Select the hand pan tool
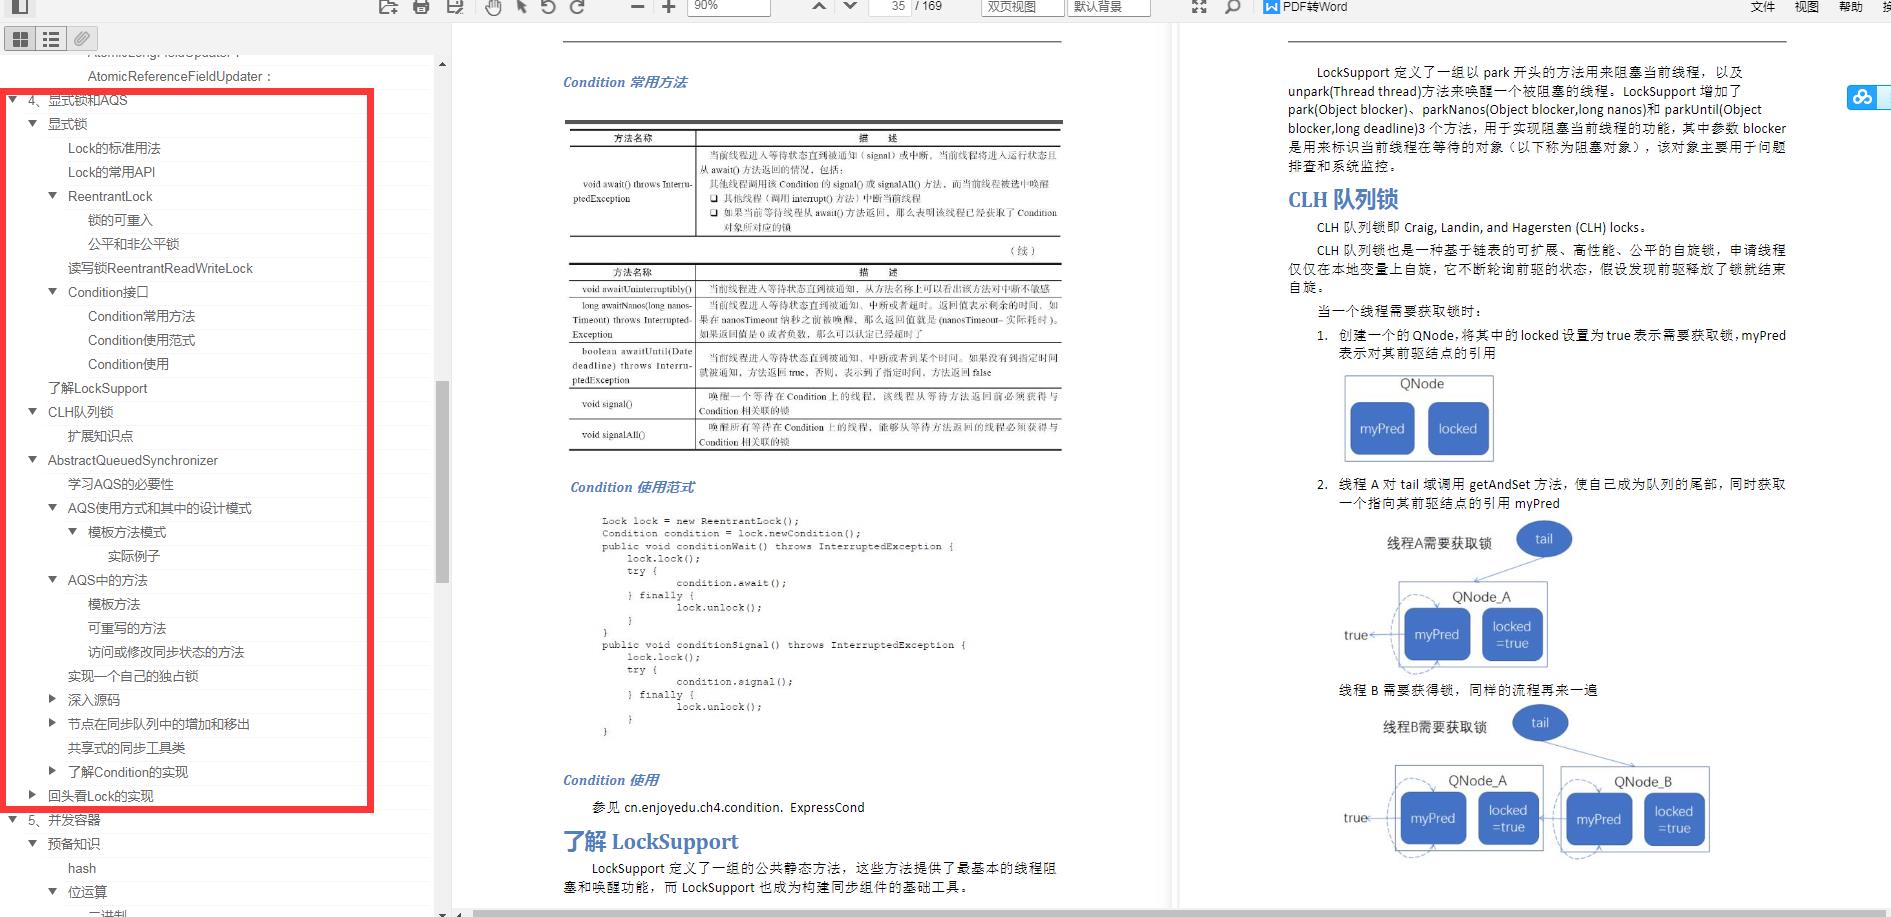 [493, 7]
